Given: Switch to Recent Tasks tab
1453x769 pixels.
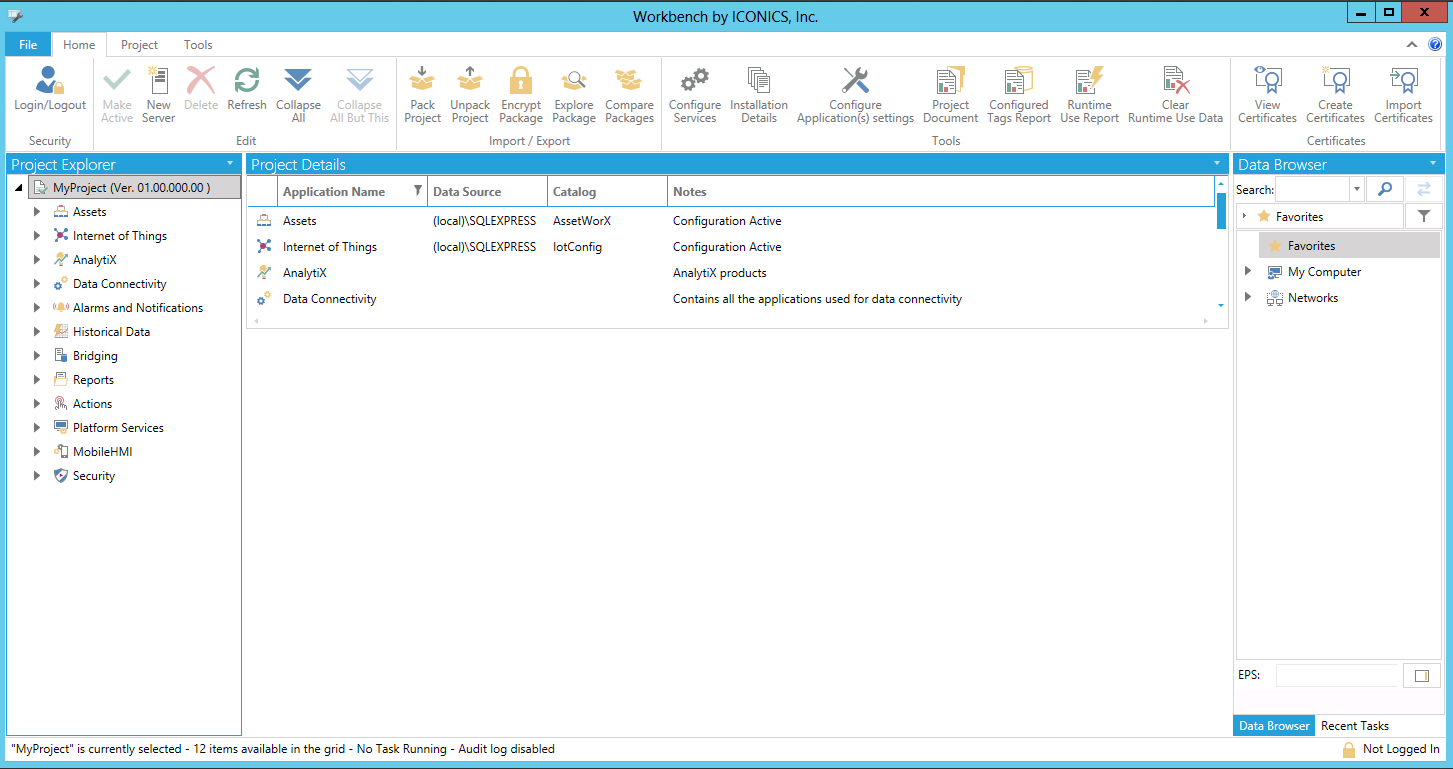Looking at the screenshot, I should (1354, 726).
